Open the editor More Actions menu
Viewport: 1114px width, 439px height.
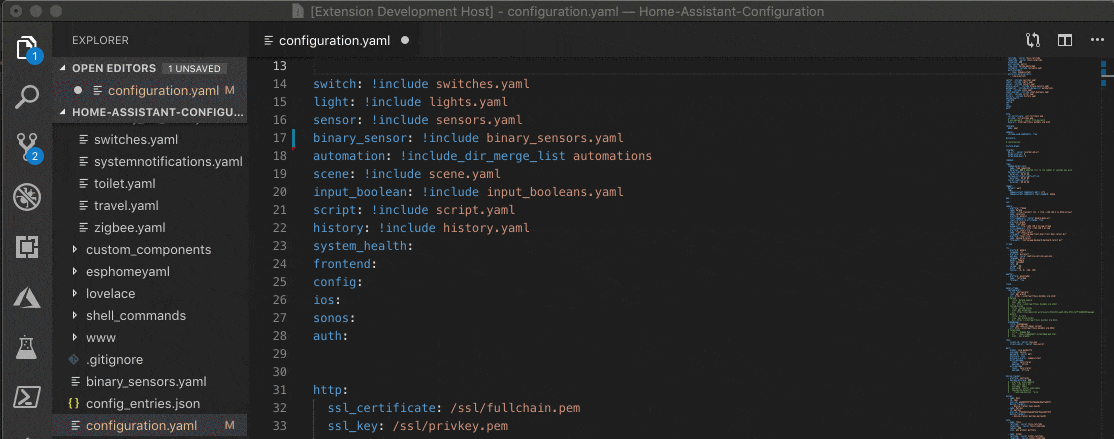[1096, 40]
